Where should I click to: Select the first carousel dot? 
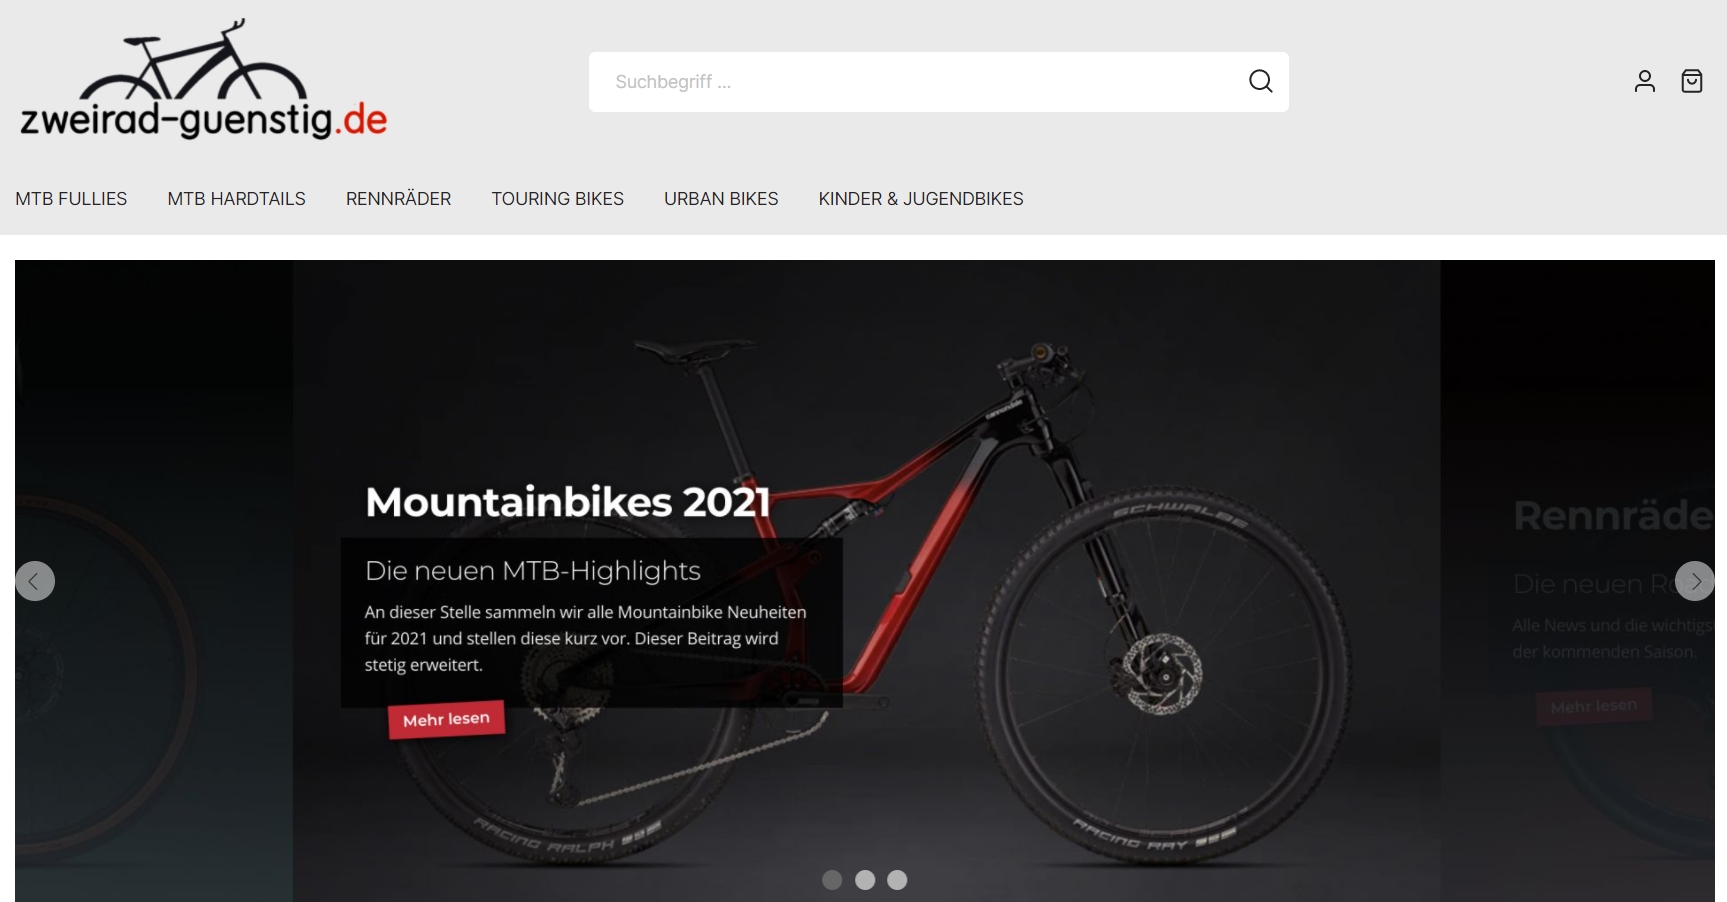click(x=832, y=880)
